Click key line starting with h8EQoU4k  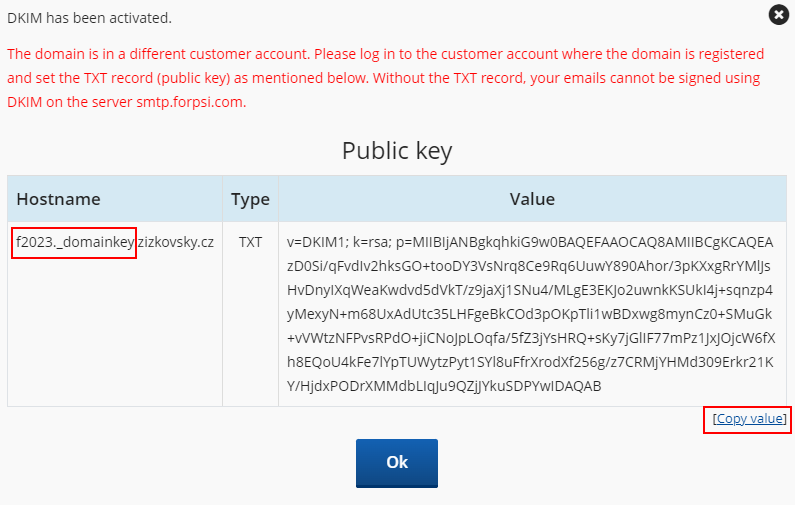[x=530, y=362]
